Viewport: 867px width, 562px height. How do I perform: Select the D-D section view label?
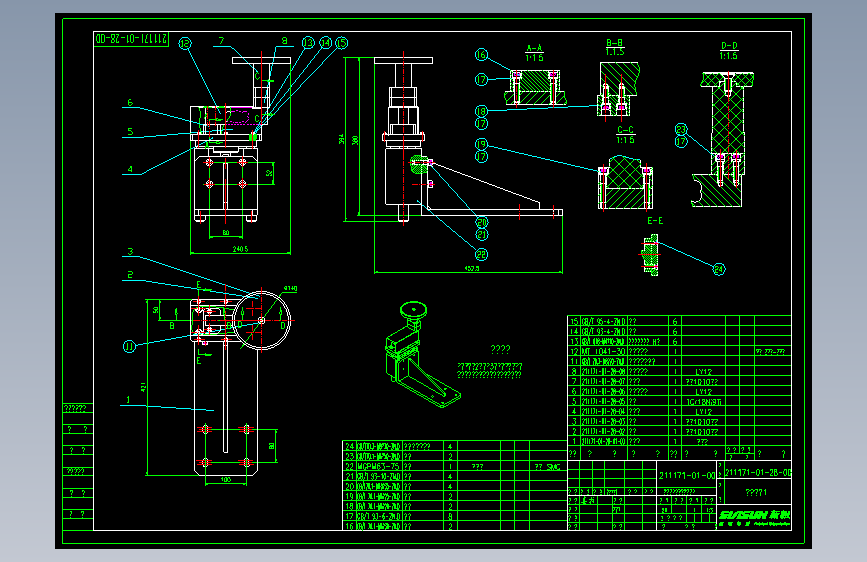point(729,51)
